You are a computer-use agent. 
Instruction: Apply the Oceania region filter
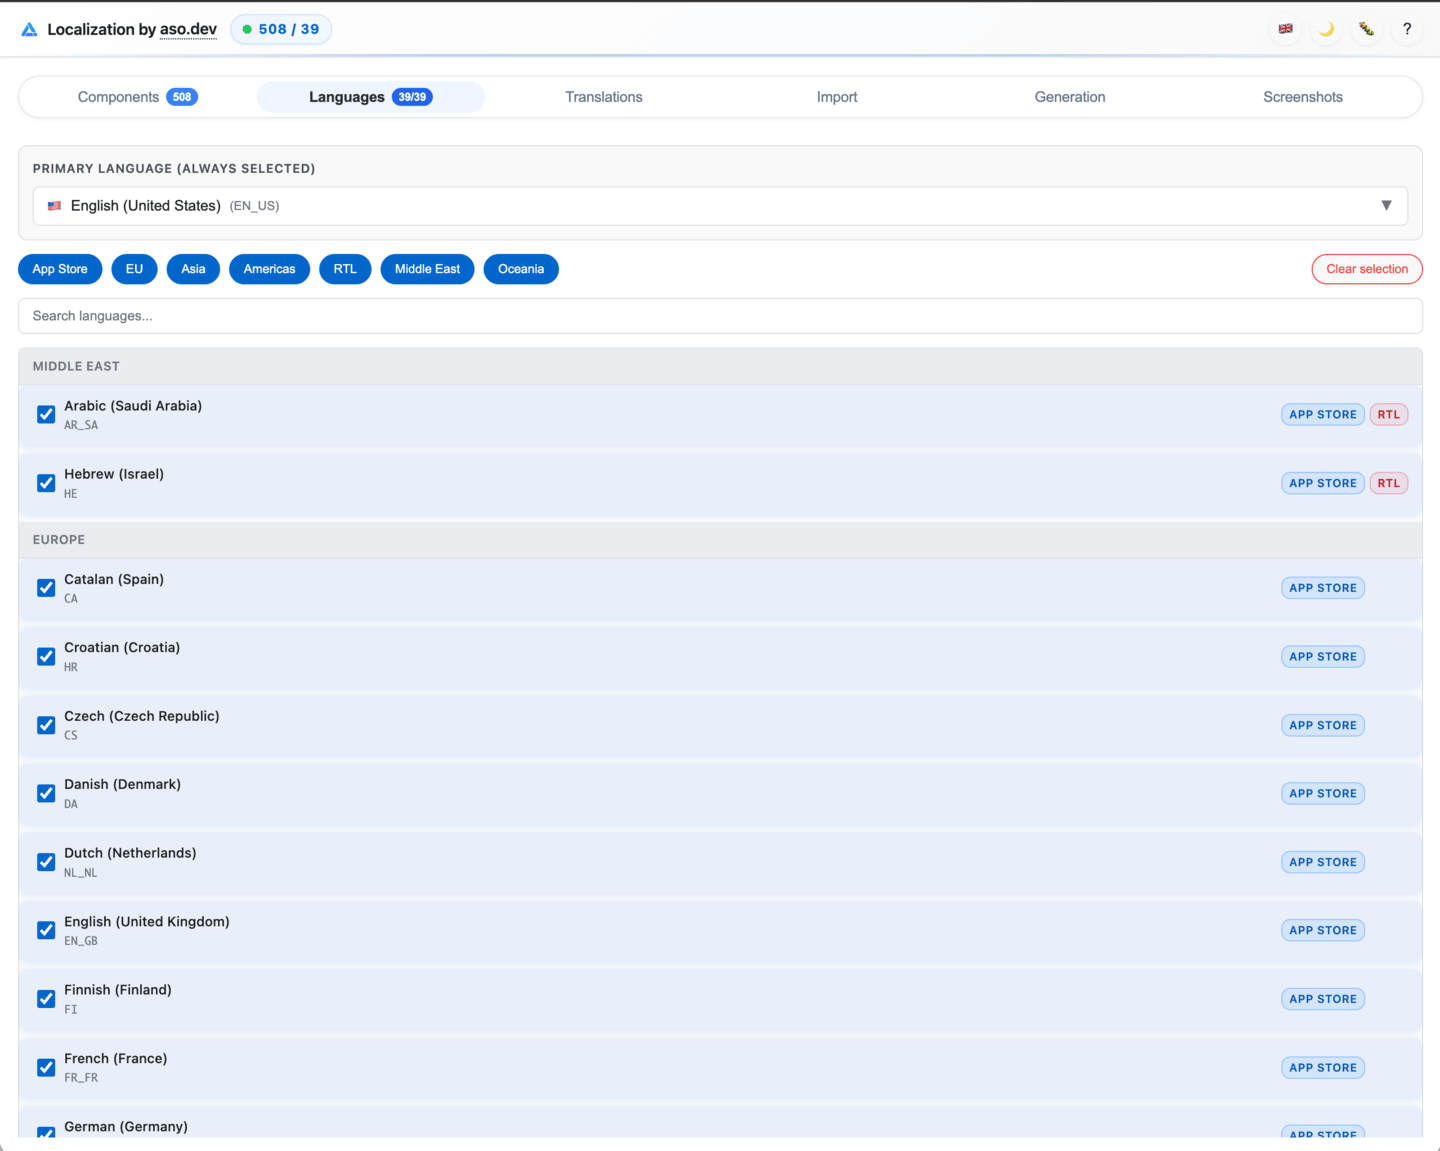(x=521, y=269)
